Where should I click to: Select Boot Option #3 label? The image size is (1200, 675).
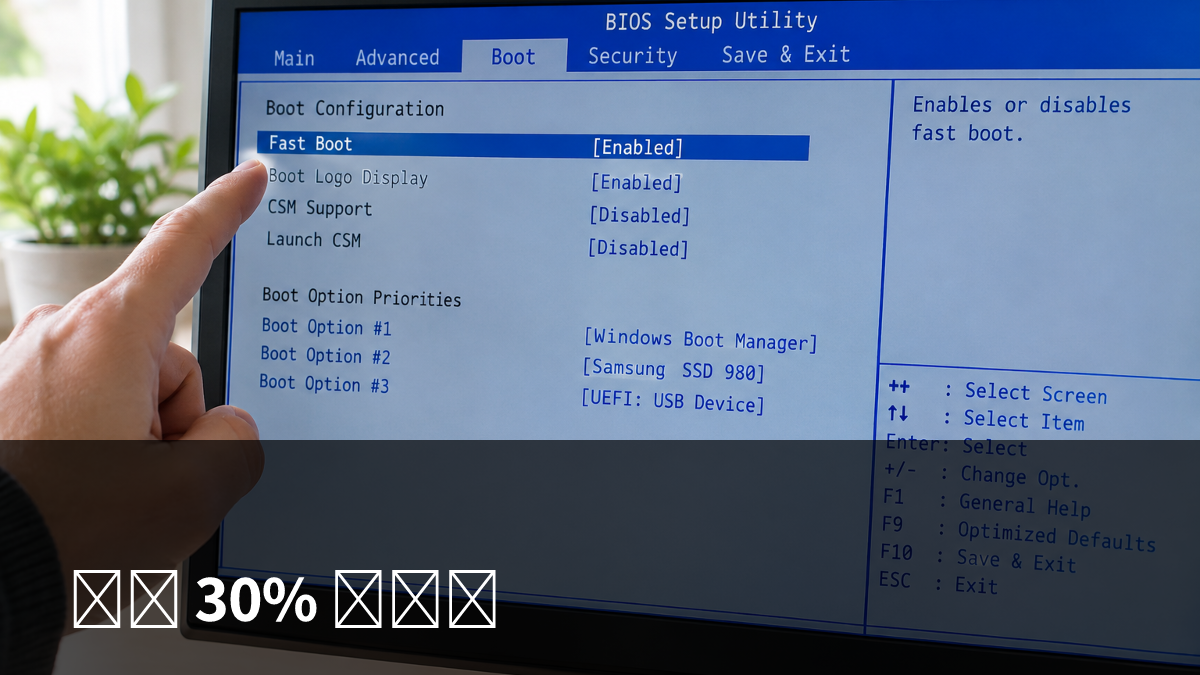(x=324, y=383)
